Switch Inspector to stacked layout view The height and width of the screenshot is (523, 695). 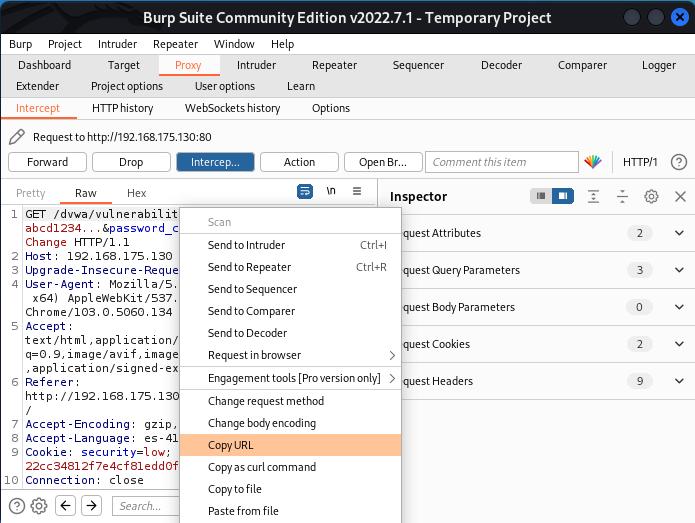click(x=541, y=196)
